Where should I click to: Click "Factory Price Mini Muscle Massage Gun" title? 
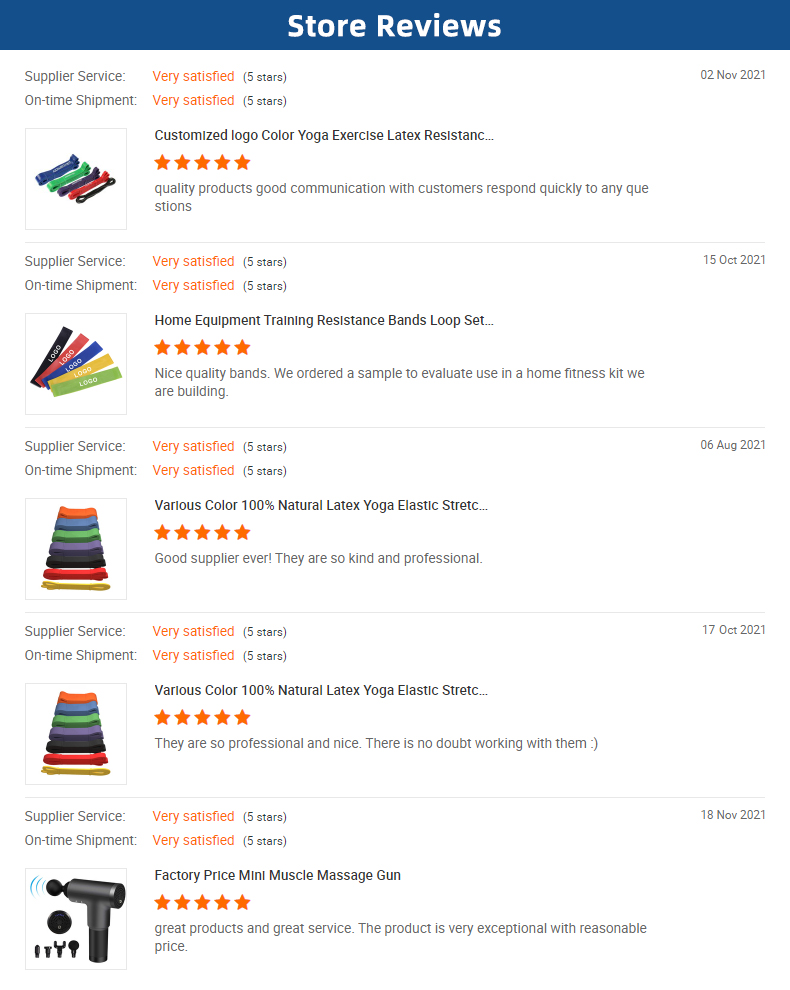(277, 875)
